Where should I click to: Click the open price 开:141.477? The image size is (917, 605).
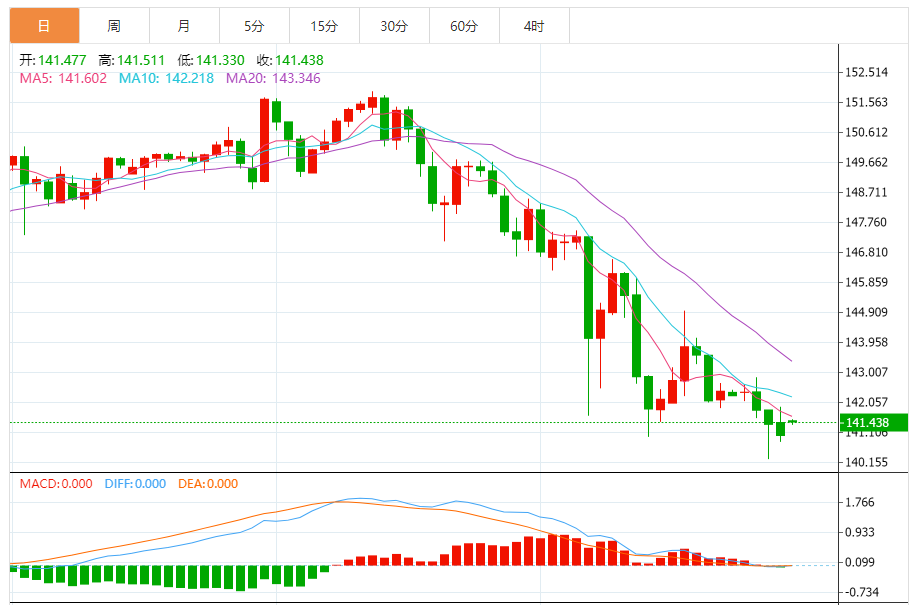53,60
